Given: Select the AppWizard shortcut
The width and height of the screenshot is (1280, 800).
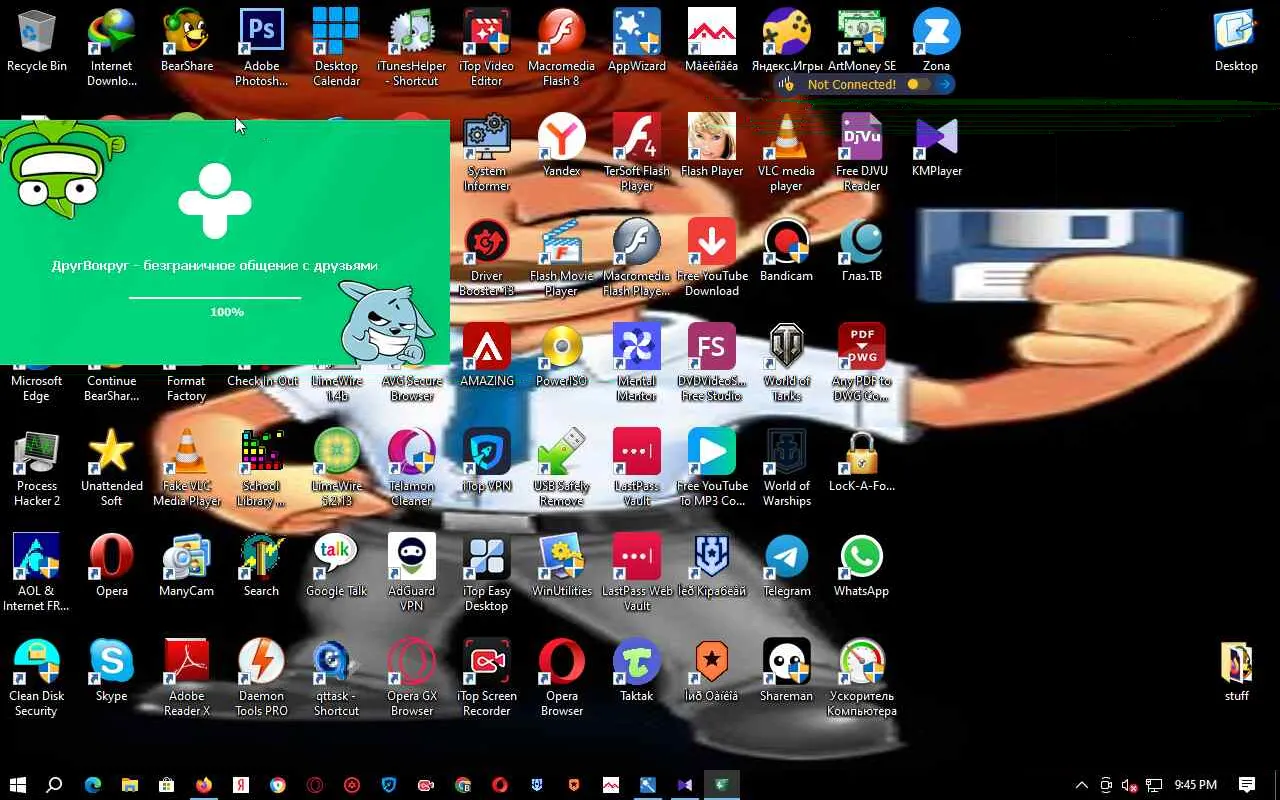Looking at the screenshot, I should pyautogui.click(x=637, y=42).
